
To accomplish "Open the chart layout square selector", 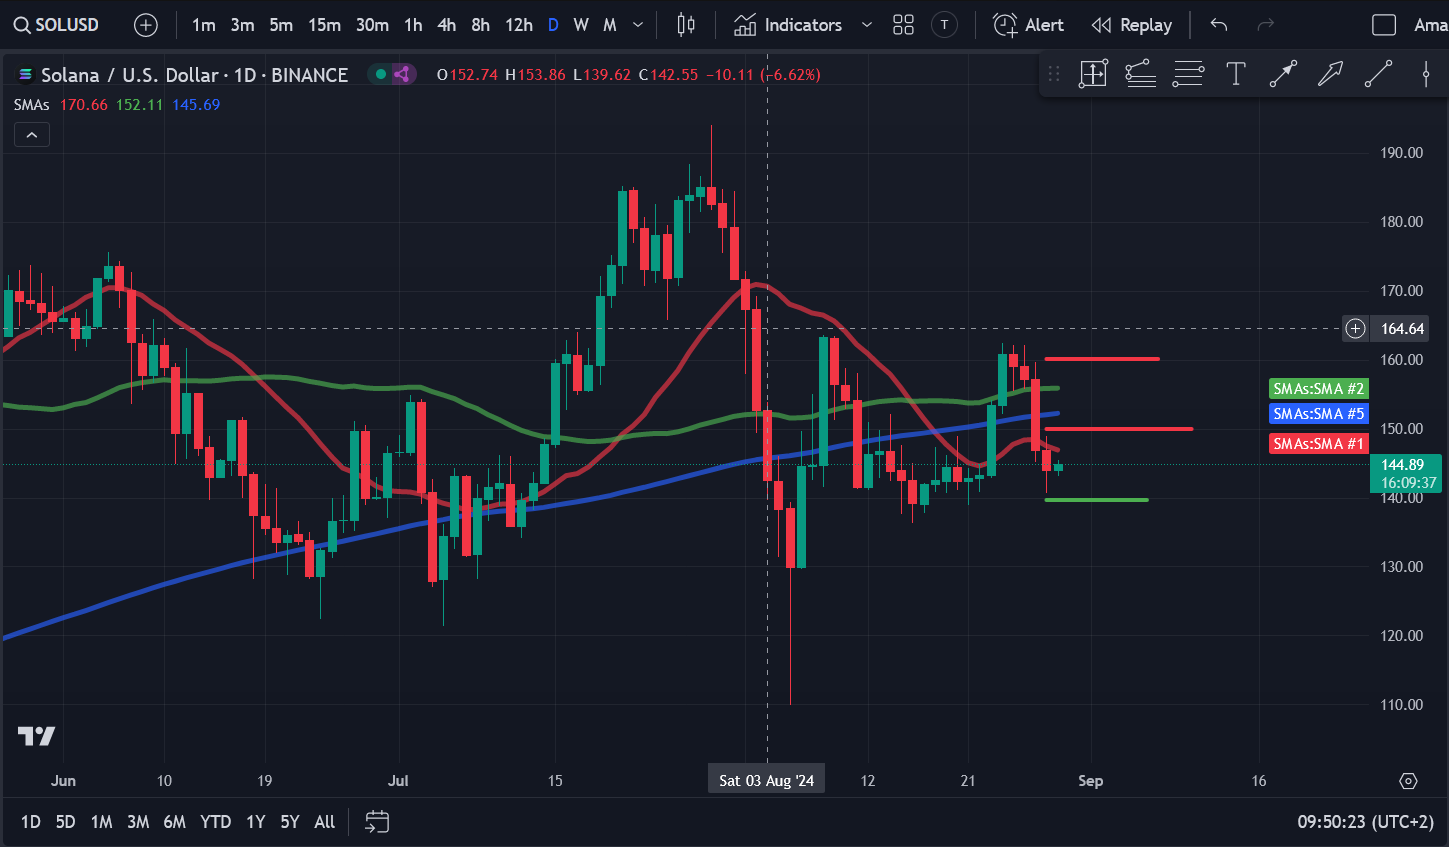I will click(1384, 25).
